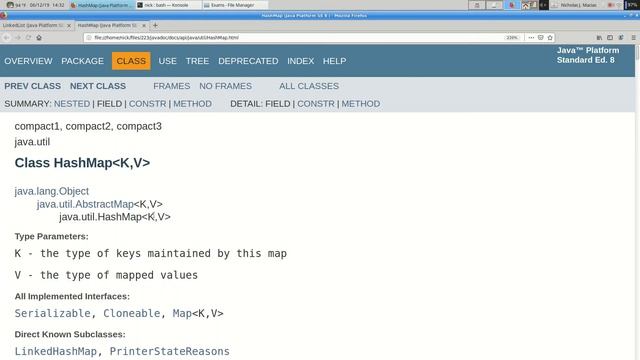Open the Cloneable interface link
Viewport: 640px width, 360px height.
click(x=131, y=313)
